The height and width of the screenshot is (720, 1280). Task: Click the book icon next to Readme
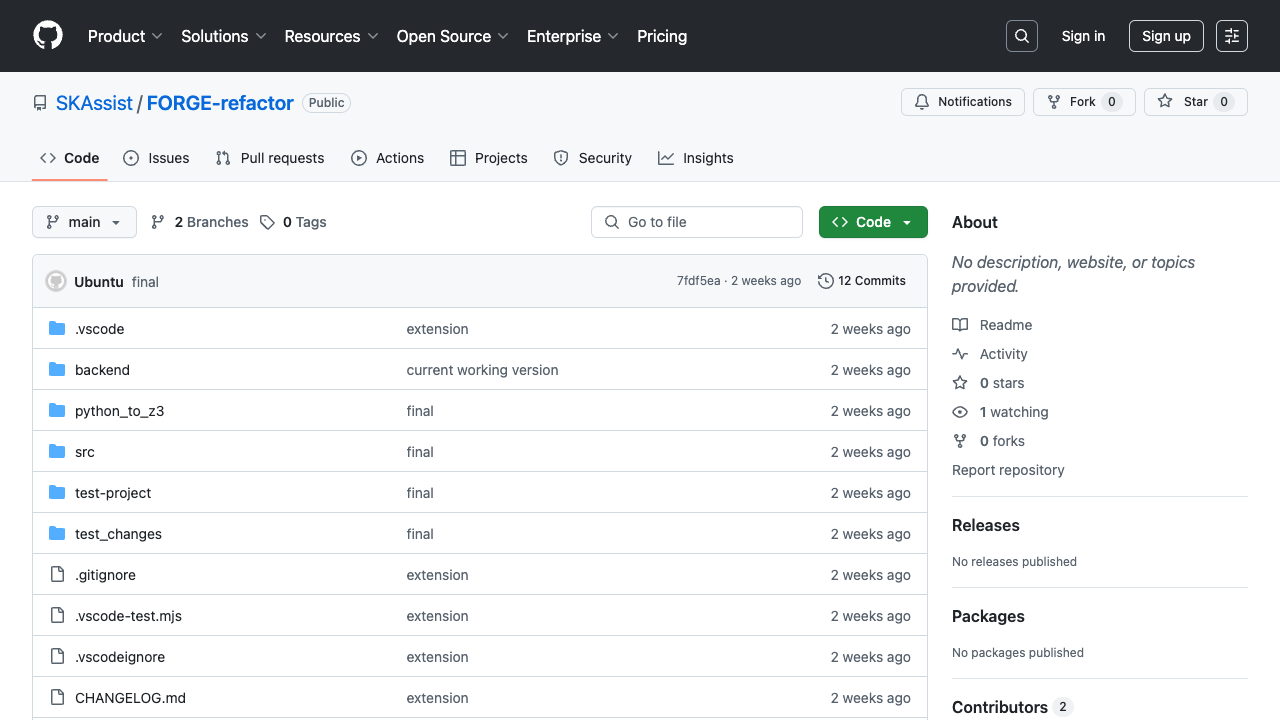click(960, 325)
